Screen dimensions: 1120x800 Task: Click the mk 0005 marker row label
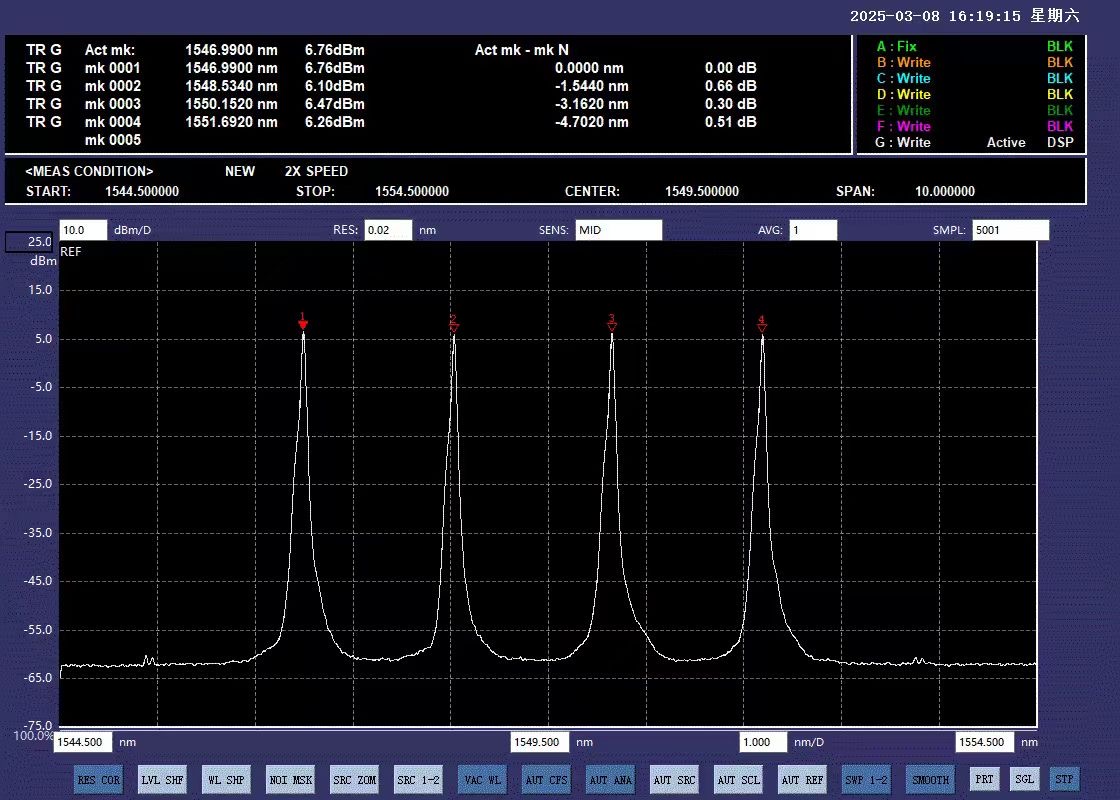[x=113, y=140]
